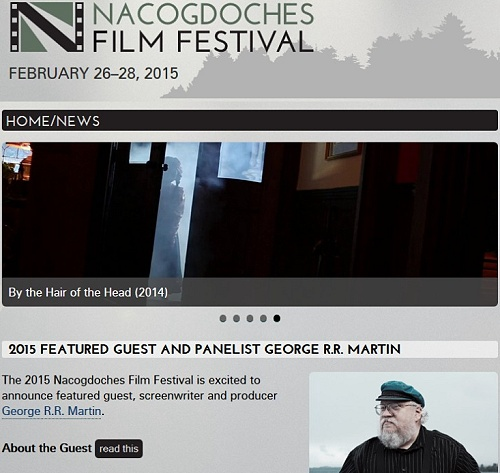
Task: Open the HOME/NEWS menu bar
Action: click(250, 121)
